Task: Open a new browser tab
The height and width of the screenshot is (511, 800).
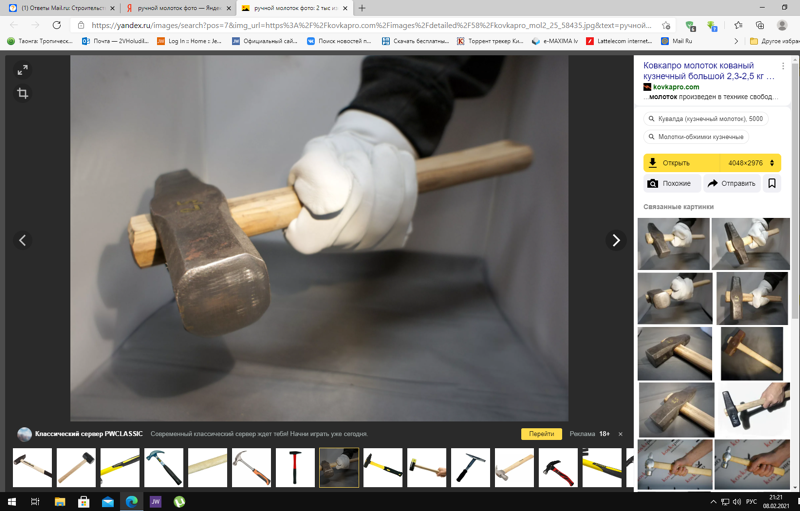Action: [x=362, y=8]
